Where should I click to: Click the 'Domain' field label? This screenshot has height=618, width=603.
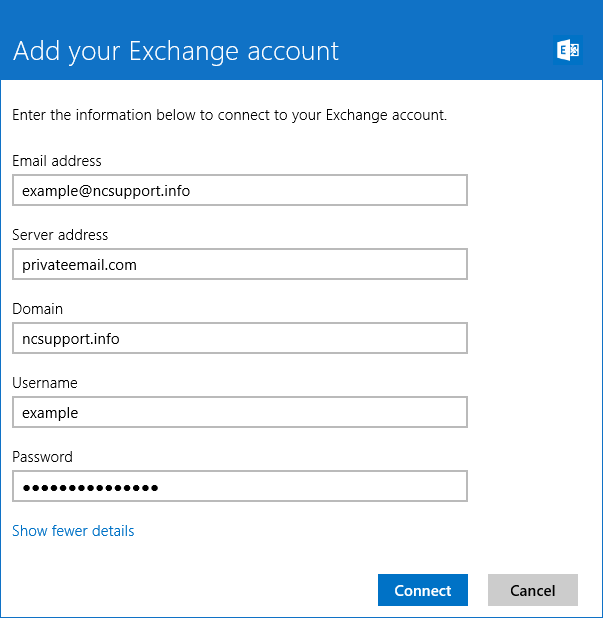[37, 309]
